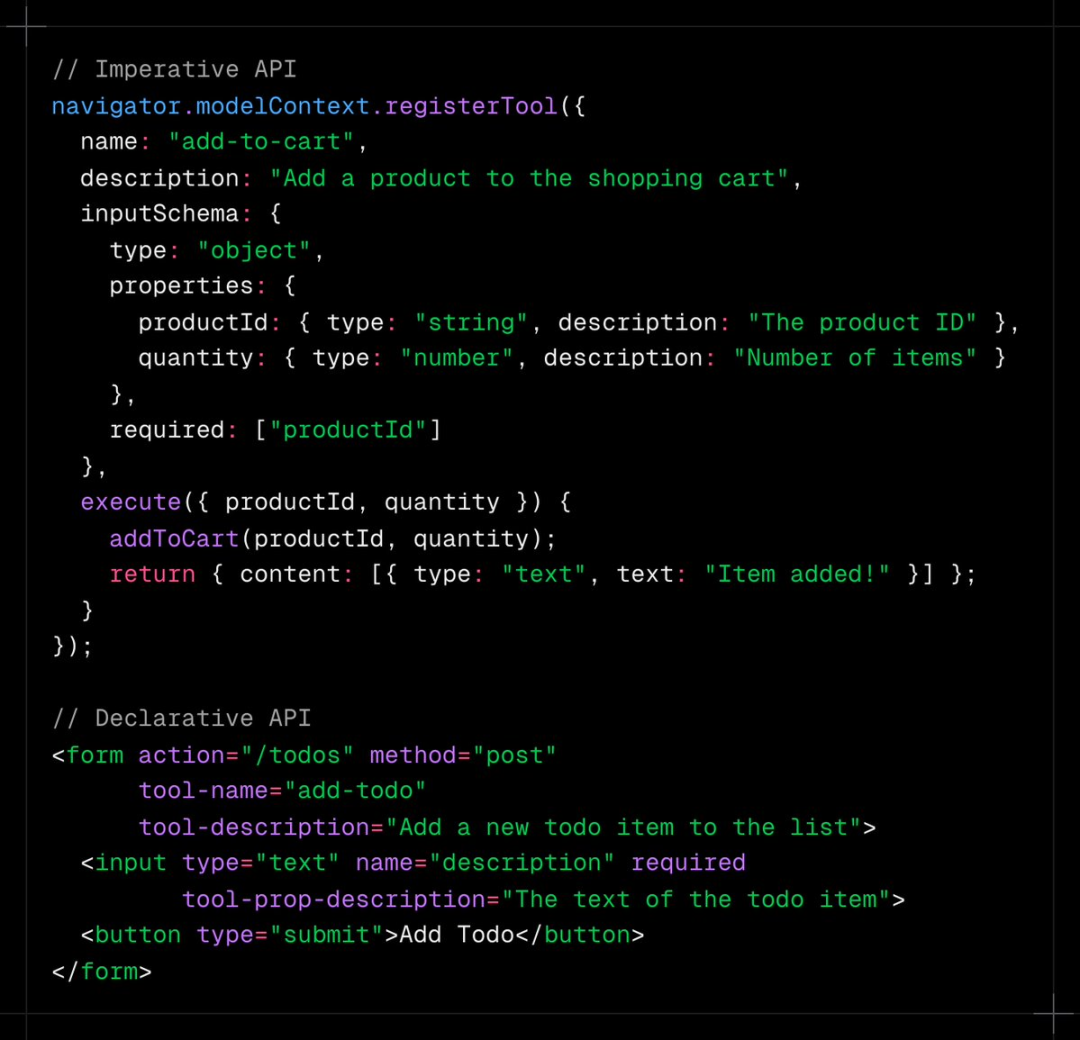Click the "// Imperative API" comment line
This screenshot has width=1080, height=1040.
coord(174,70)
